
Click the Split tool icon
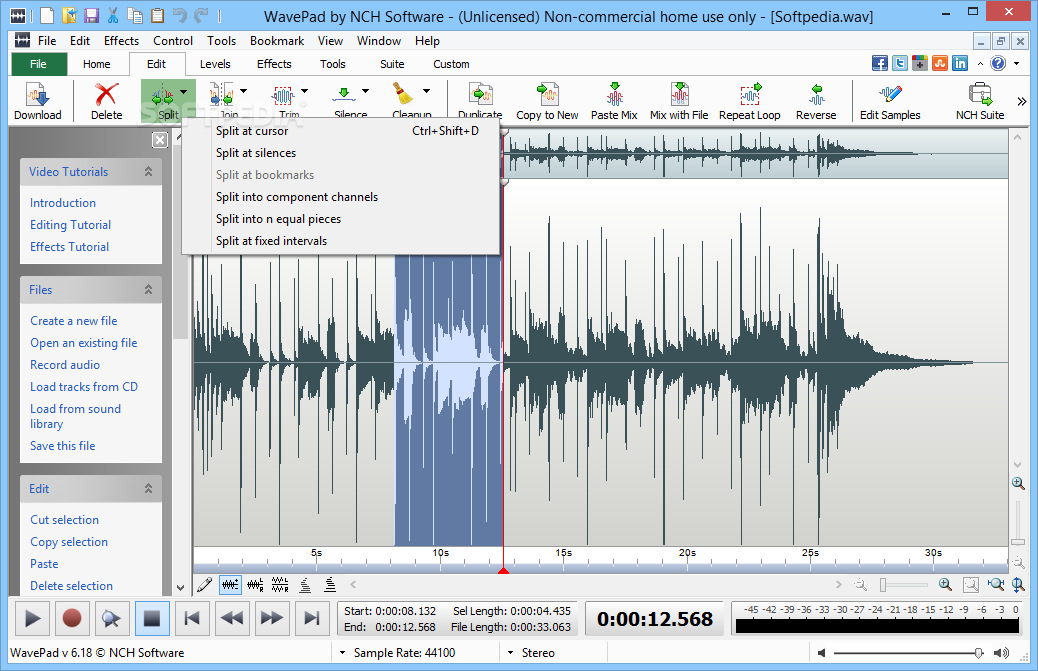click(x=163, y=97)
